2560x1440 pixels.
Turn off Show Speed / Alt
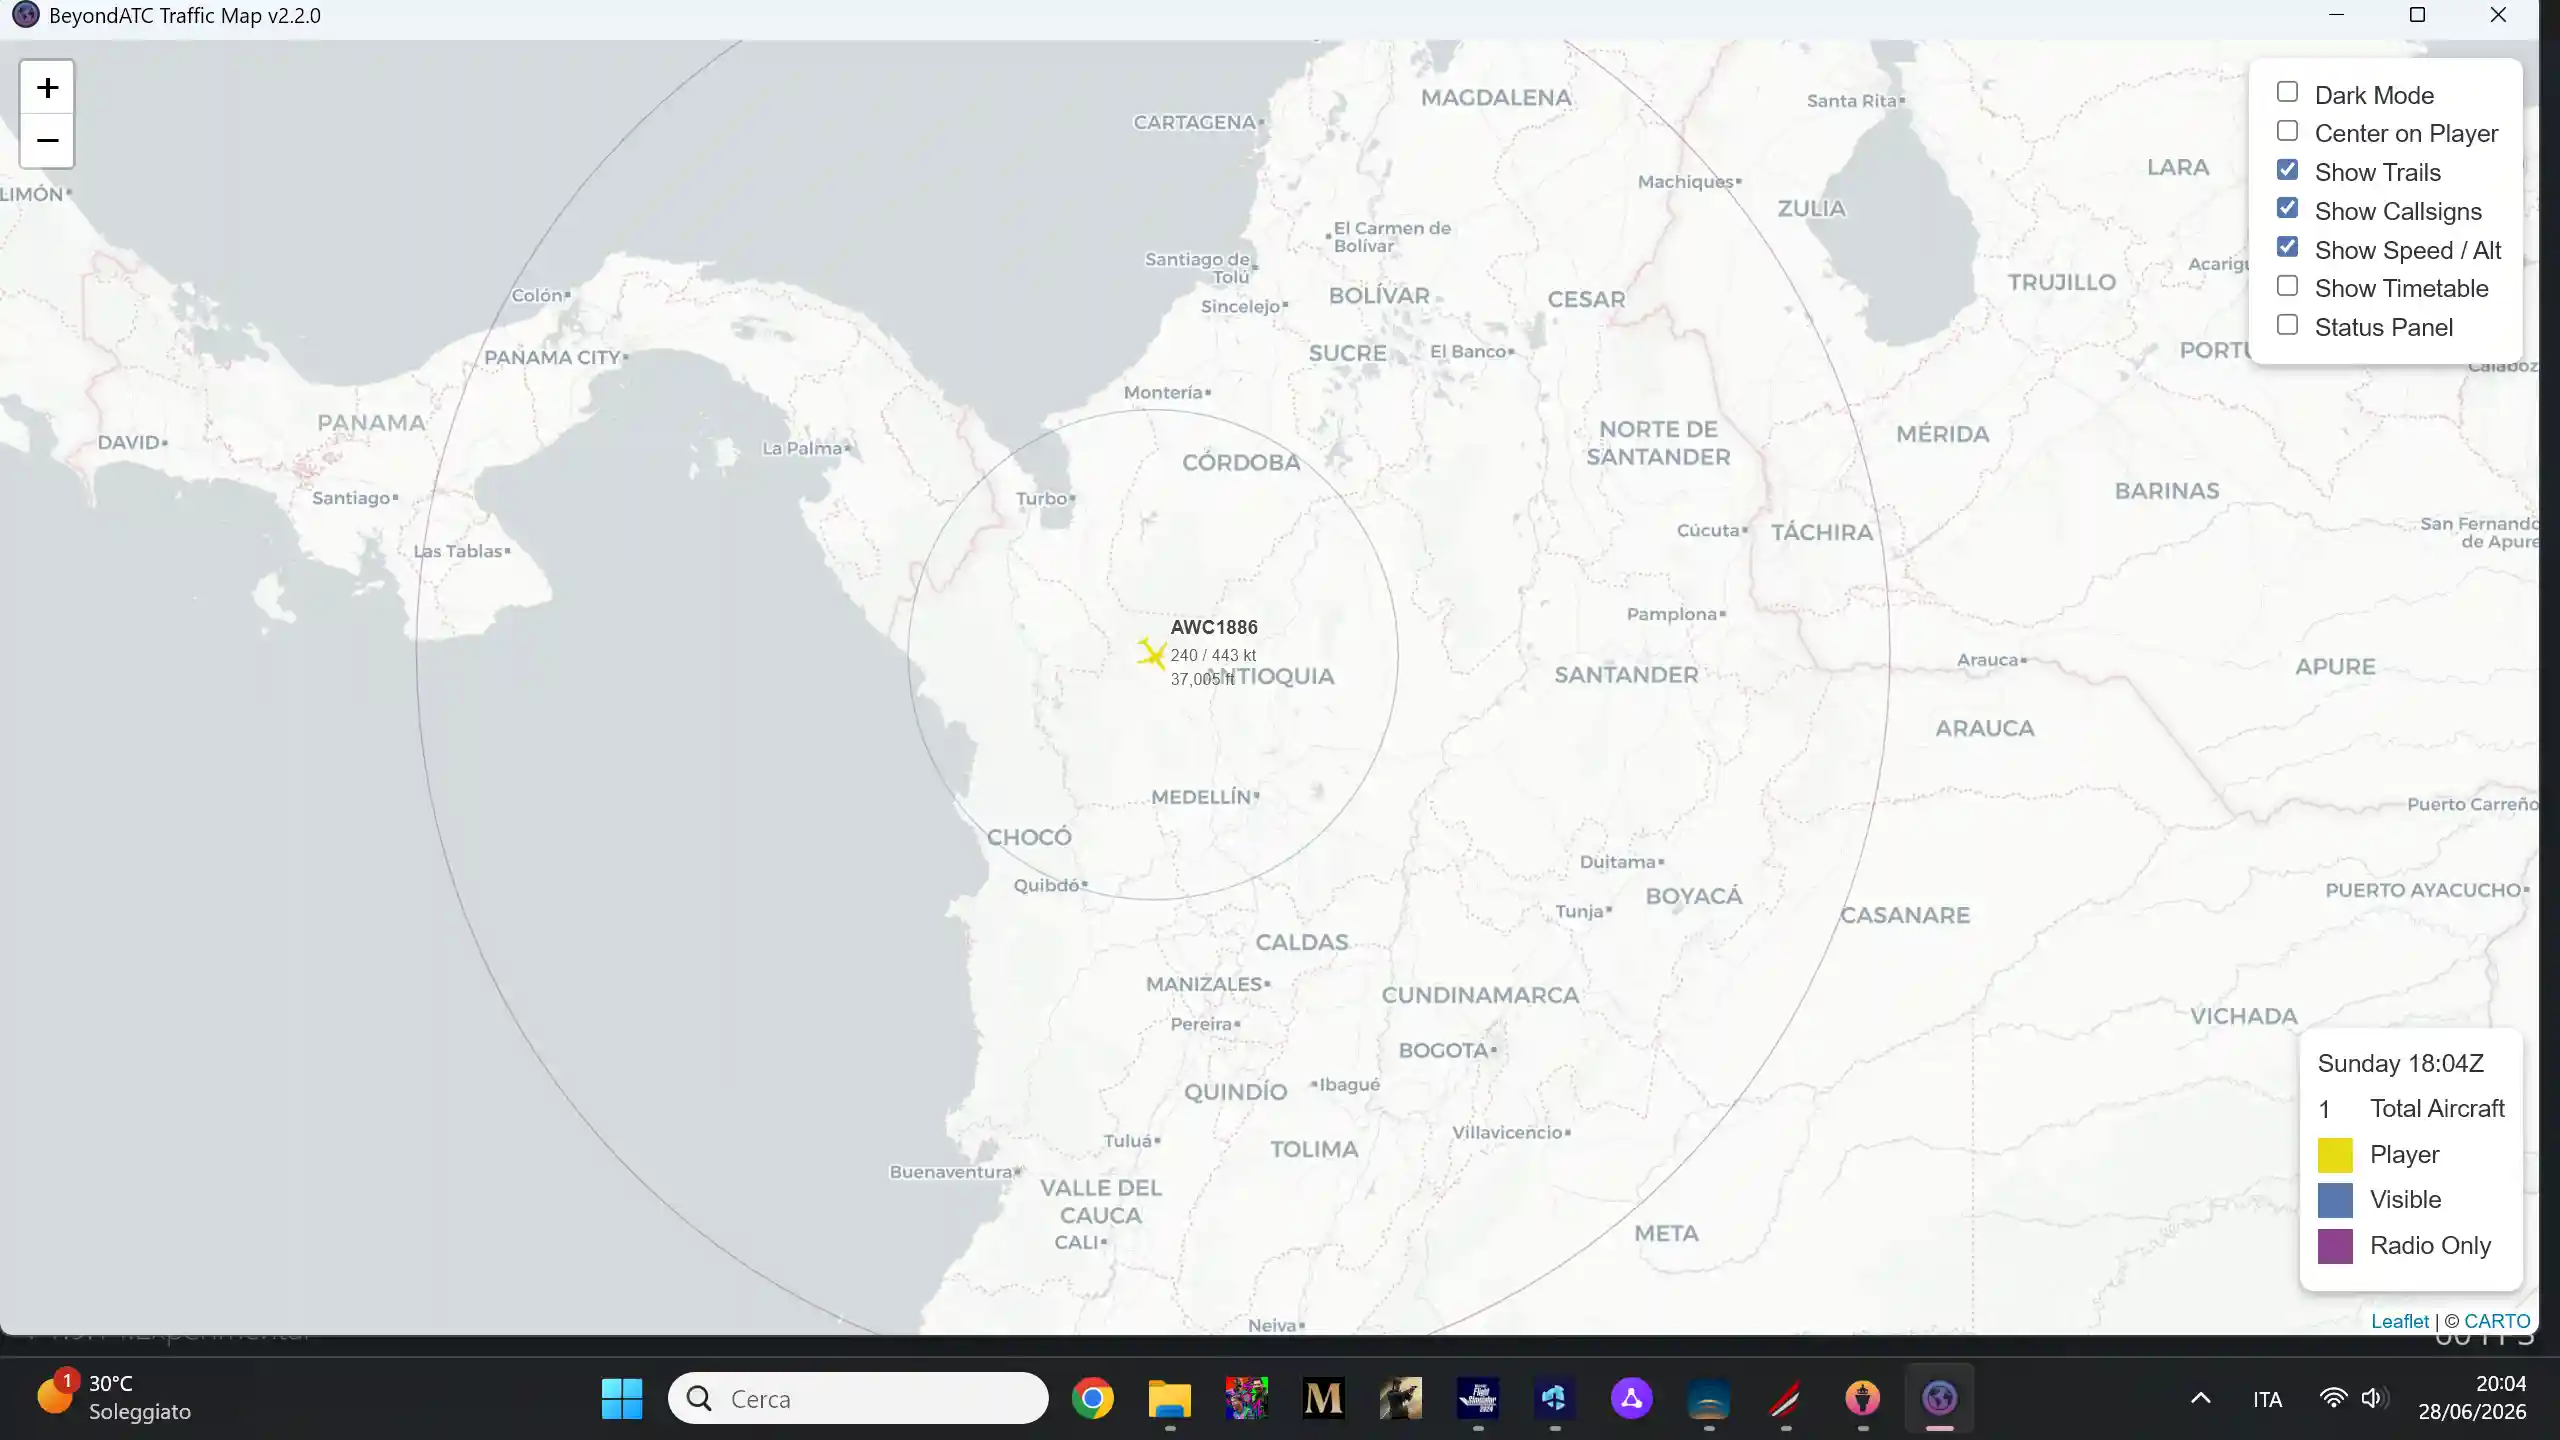(2287, 247)
